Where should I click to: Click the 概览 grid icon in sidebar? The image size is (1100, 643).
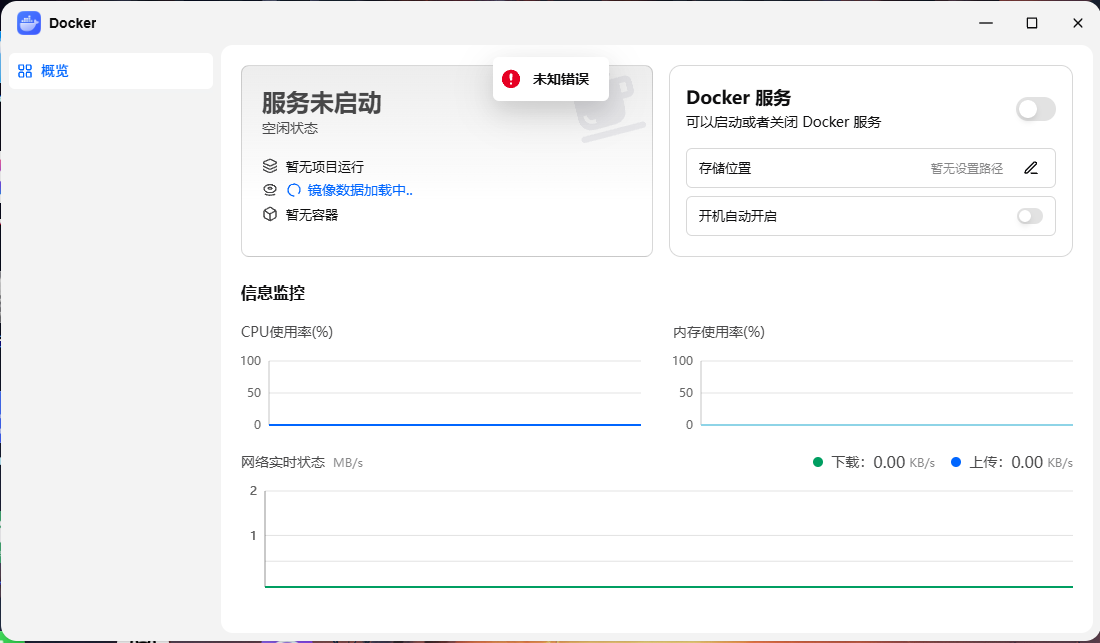pyautogui.click(x=25, y=71)
